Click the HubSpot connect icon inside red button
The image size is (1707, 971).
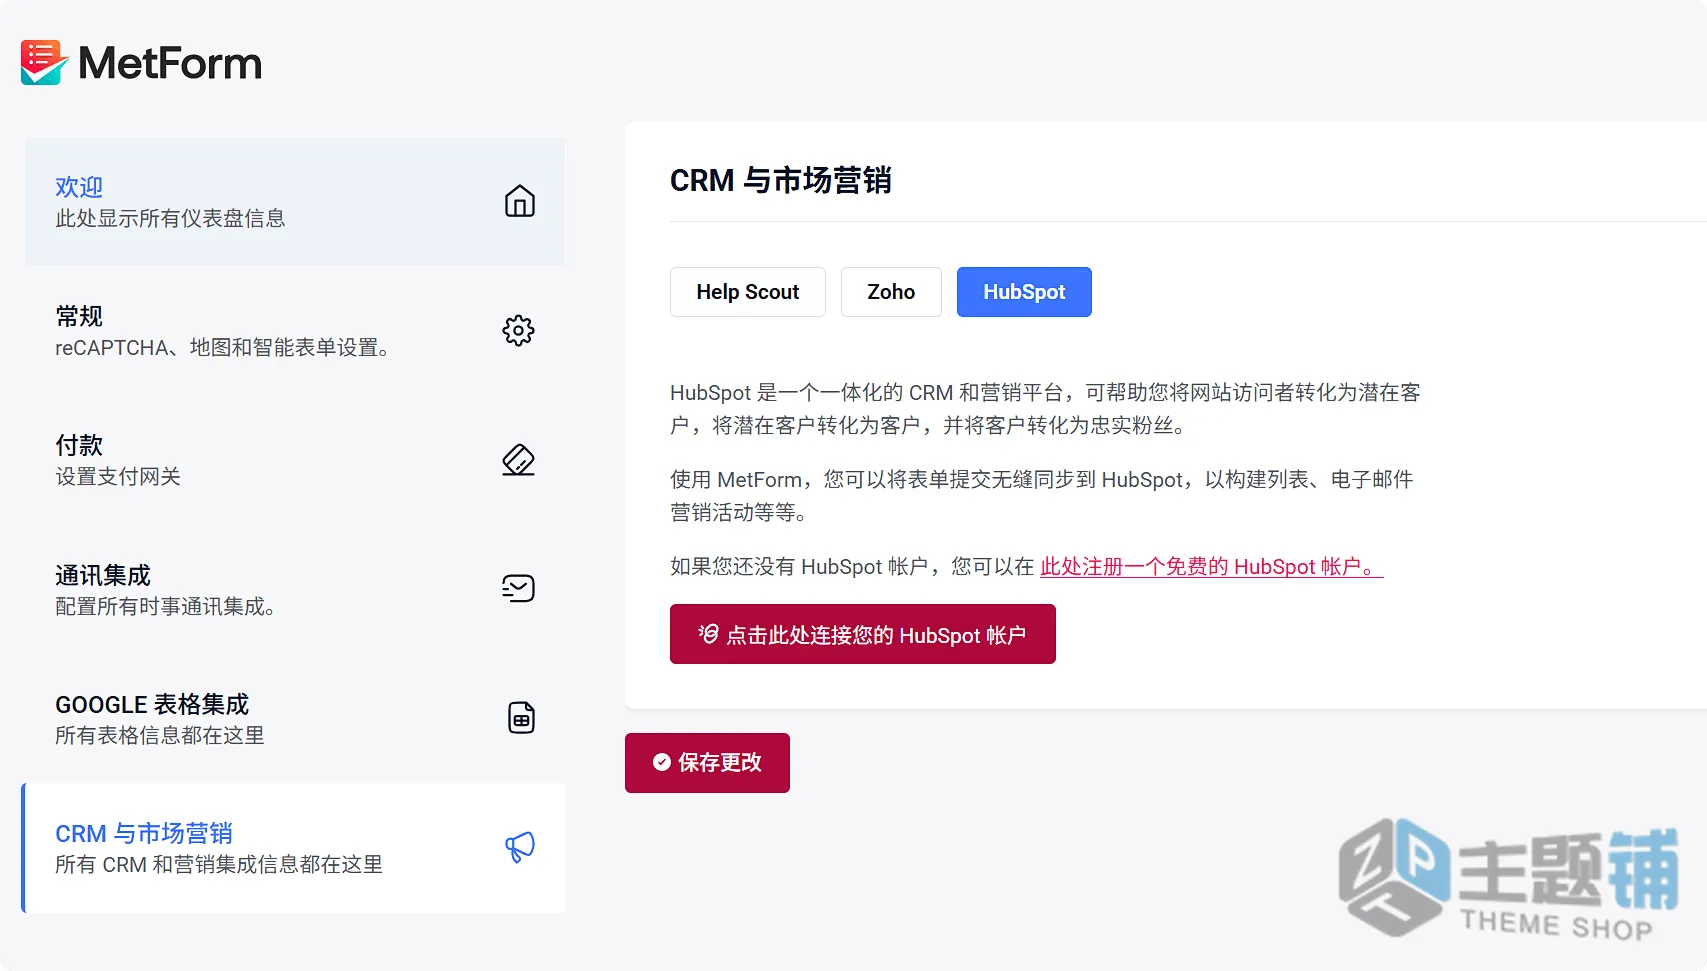[708, 634]
